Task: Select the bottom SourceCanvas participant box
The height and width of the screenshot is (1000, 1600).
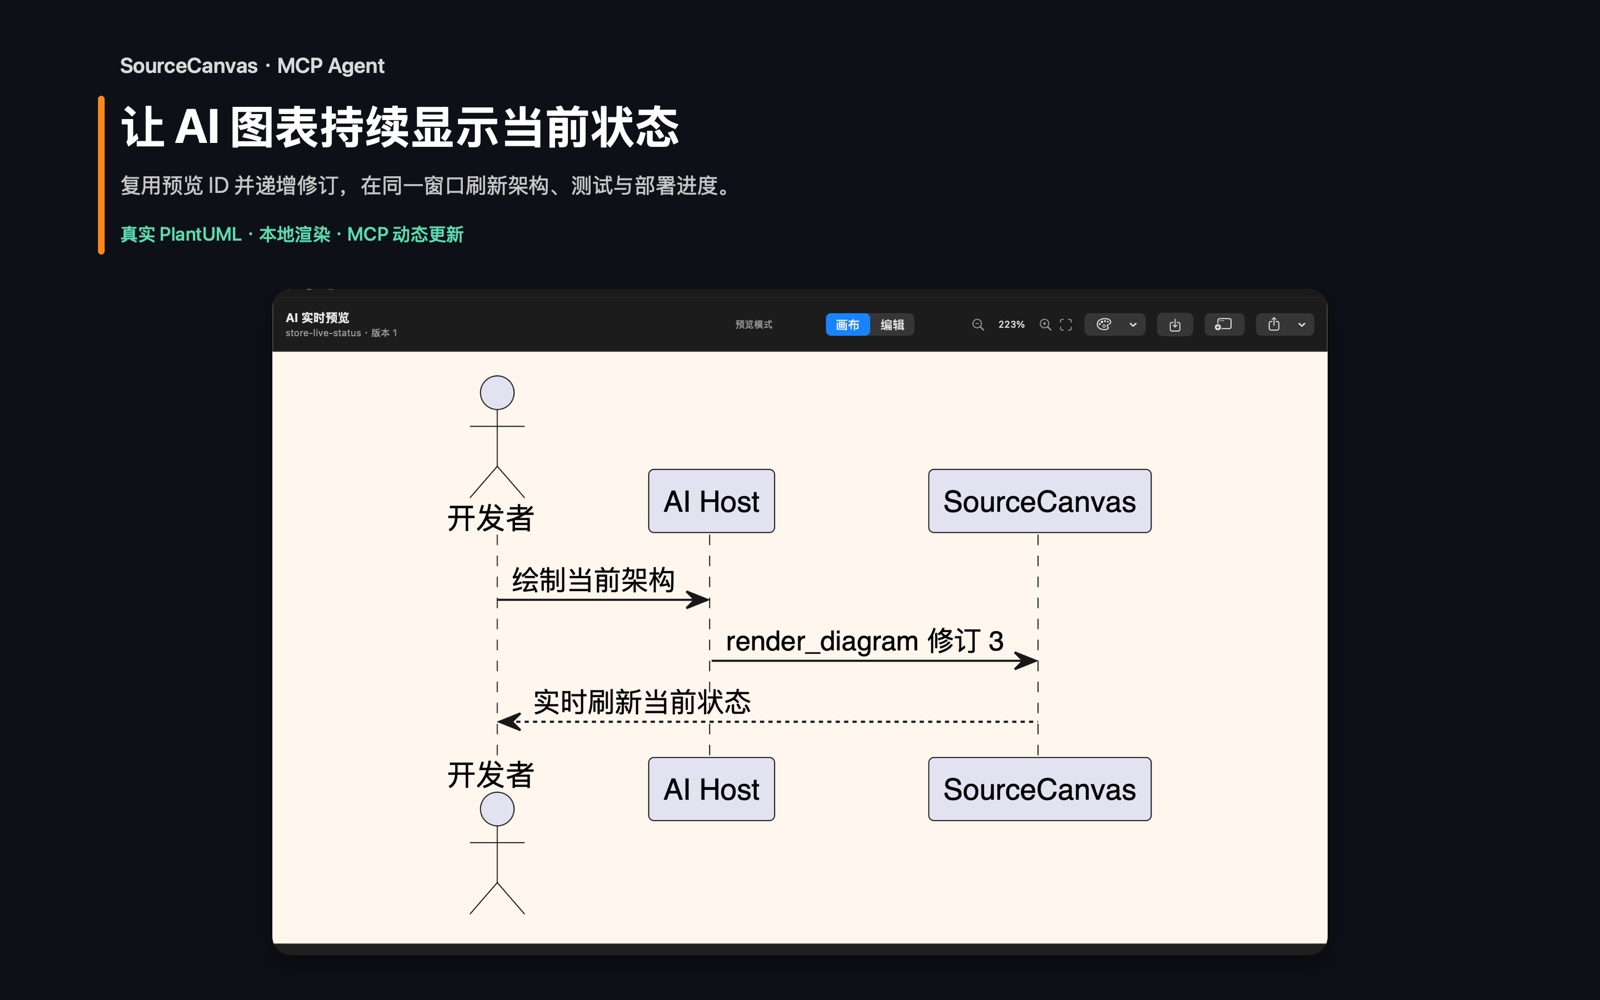Action: (1039, 789)
